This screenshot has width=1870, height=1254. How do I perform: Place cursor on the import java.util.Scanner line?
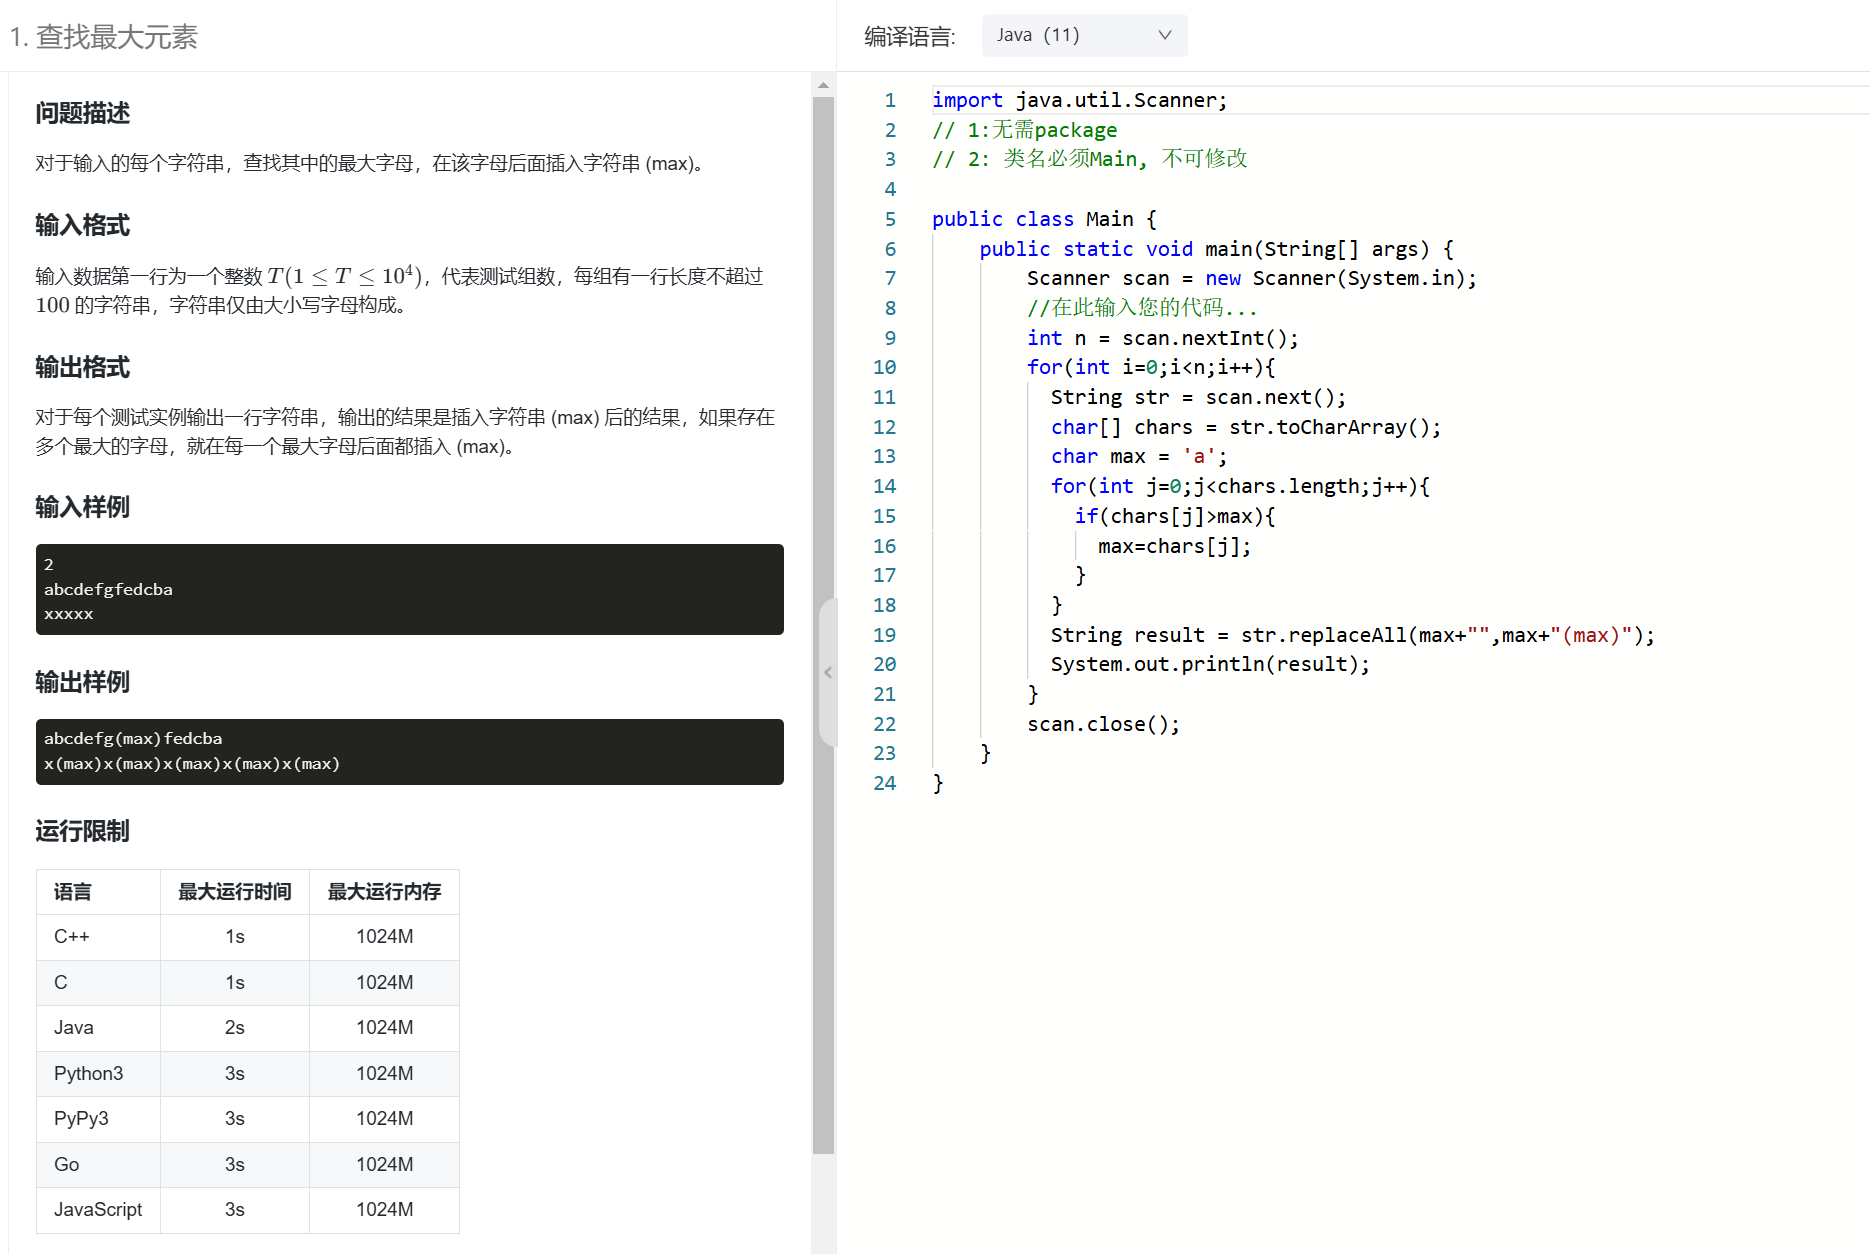click(x=1078, y=100)
